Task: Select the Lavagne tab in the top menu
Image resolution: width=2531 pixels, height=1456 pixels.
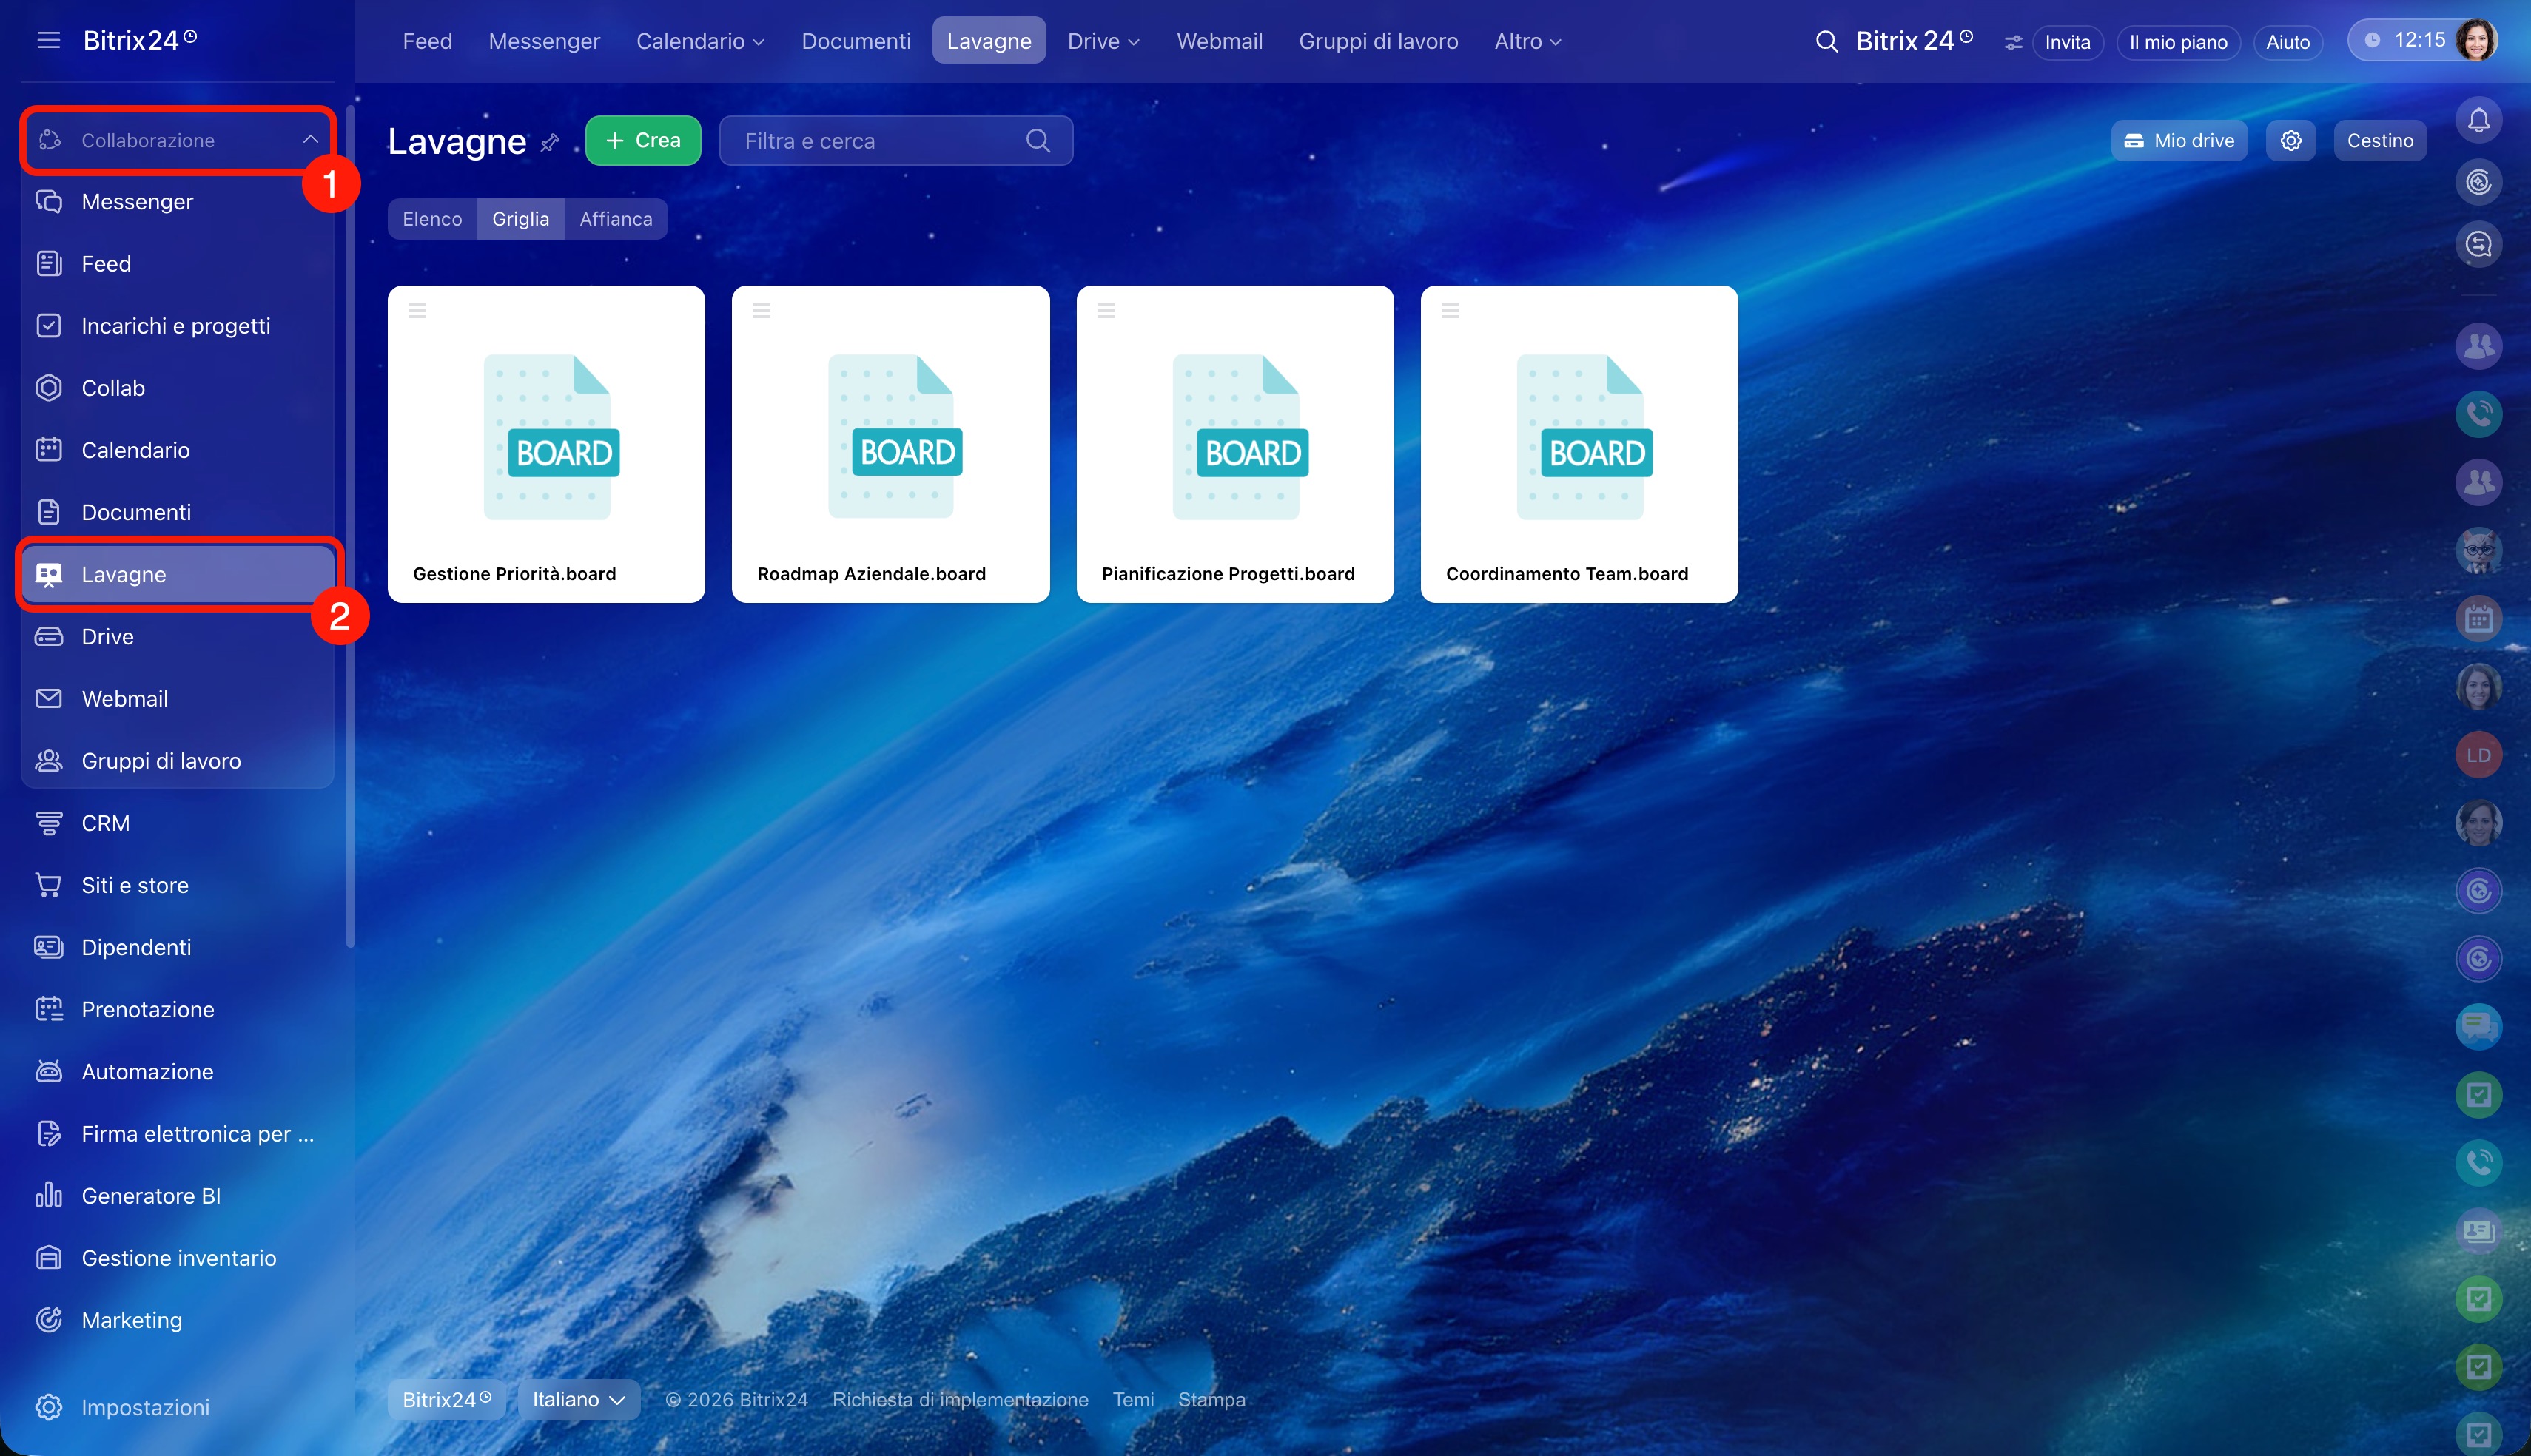Action: [989, 41]
